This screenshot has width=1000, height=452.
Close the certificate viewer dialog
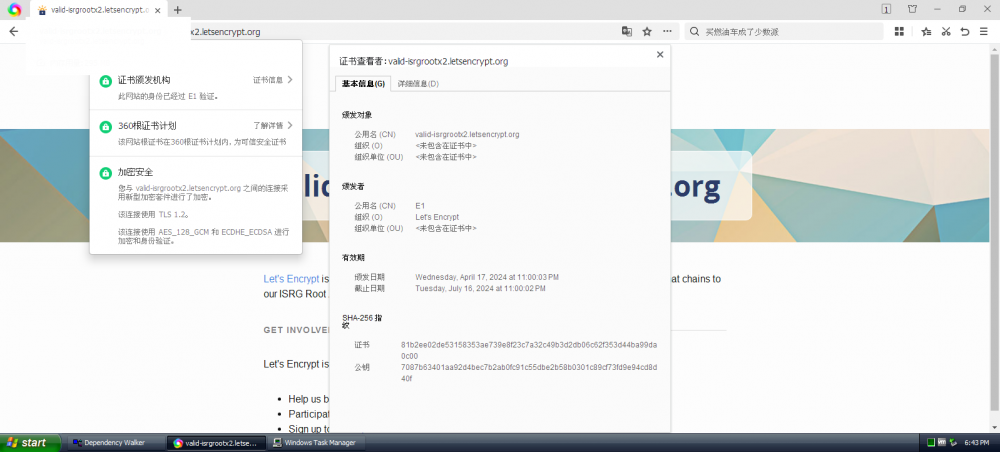coord(659,55)
